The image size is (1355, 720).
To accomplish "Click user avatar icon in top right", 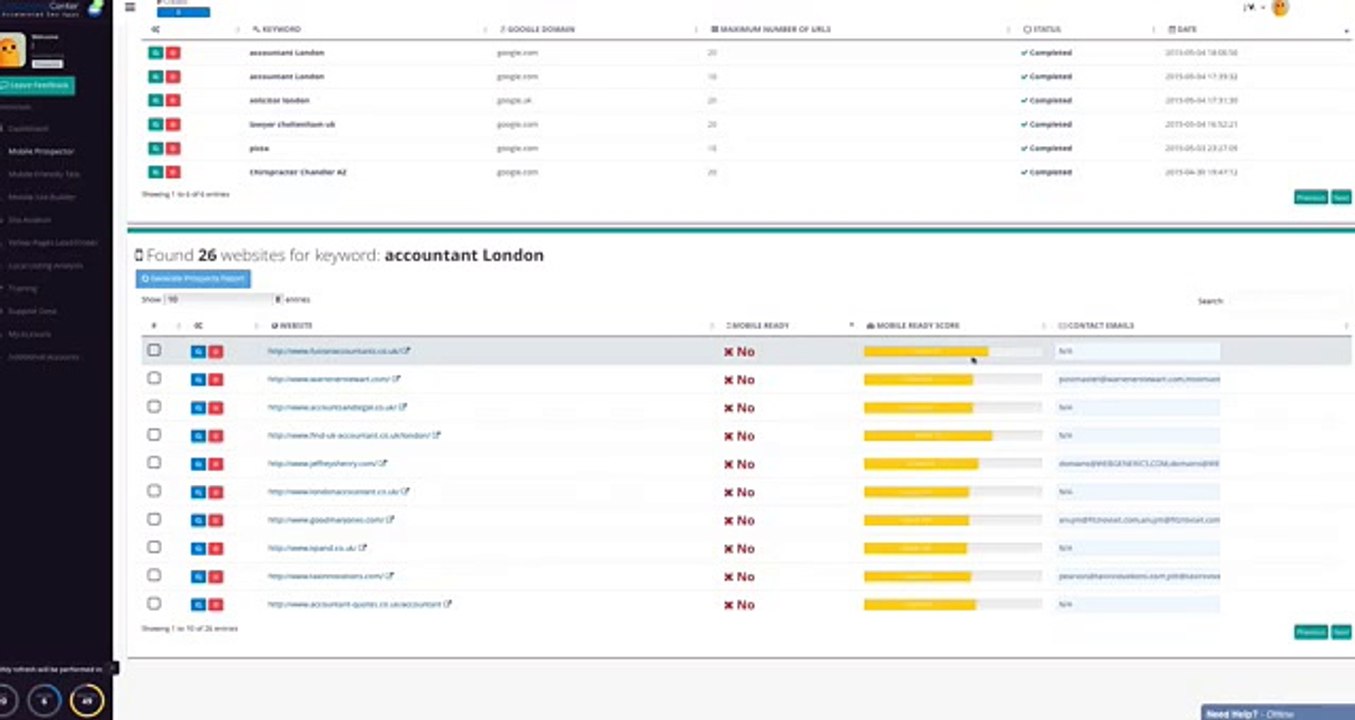I will coord(1280,8).
